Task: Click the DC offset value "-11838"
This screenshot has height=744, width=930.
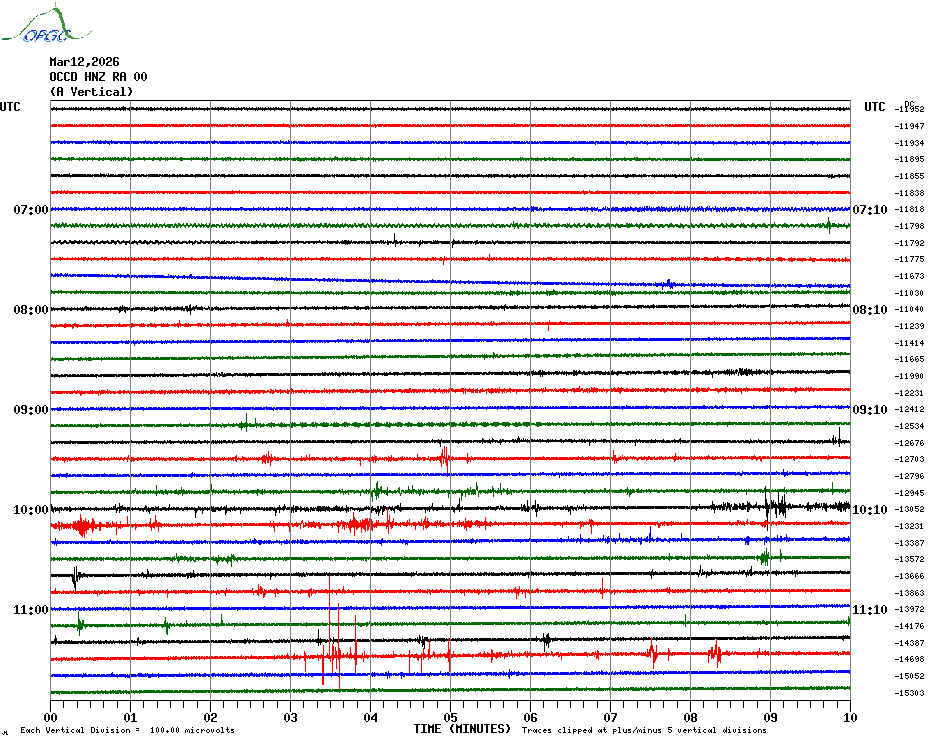Action: (910, 193)
